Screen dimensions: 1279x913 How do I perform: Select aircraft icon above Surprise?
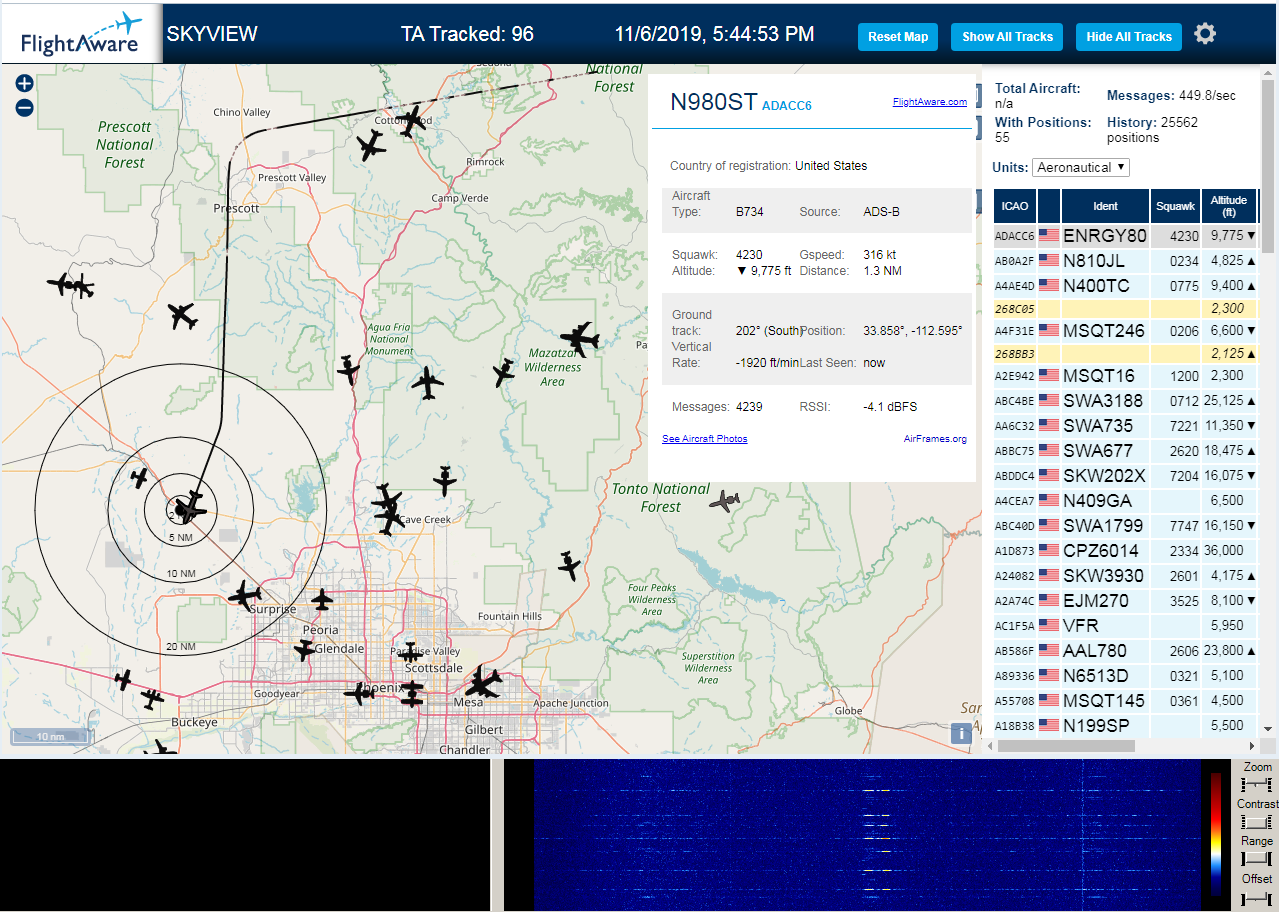point(244,598)
